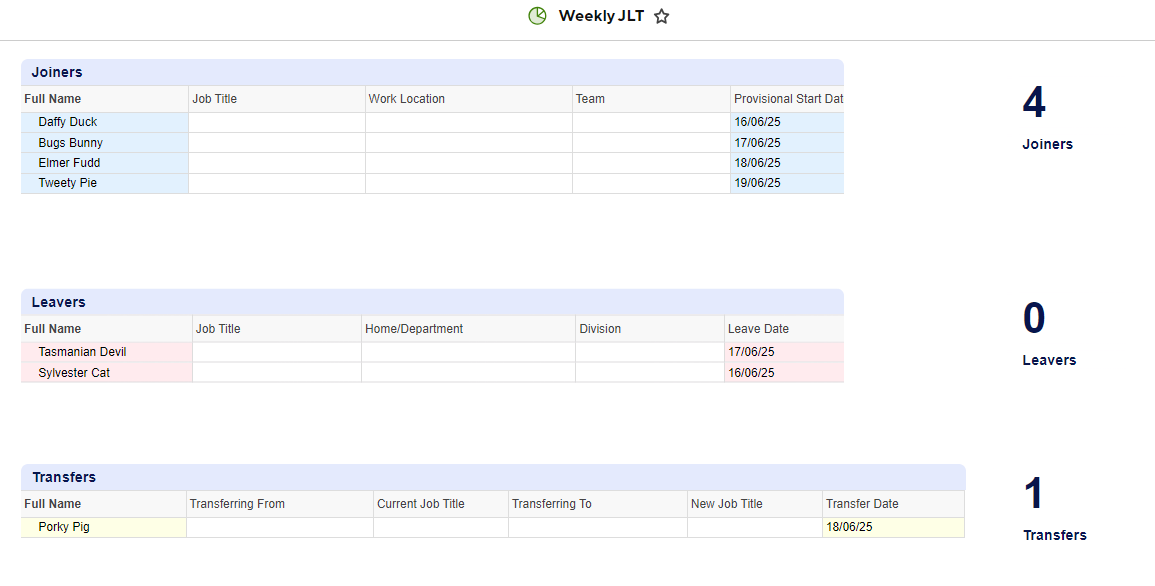Click Sylvester Cat's empty Division cell
Screen dimensions: 1155x586
pos(650,373)
